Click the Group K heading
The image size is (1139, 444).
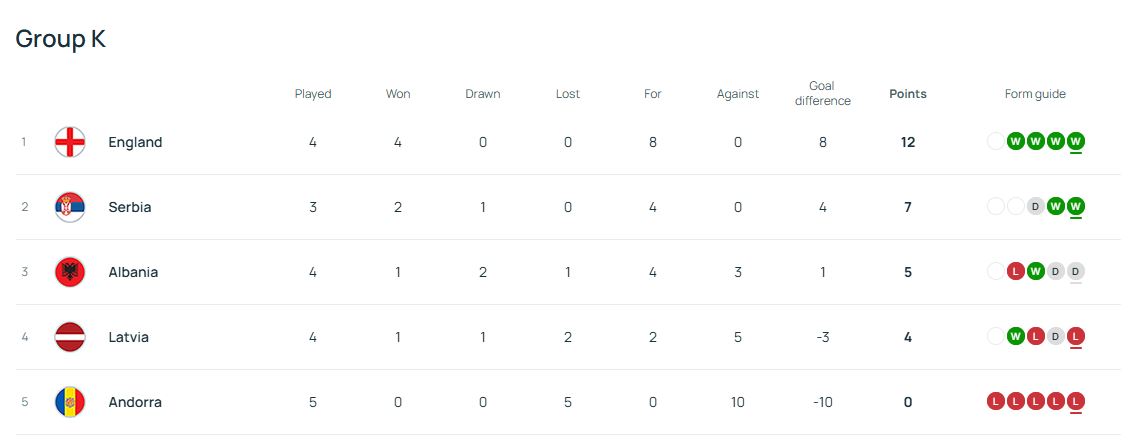click(x=60, y=39)
